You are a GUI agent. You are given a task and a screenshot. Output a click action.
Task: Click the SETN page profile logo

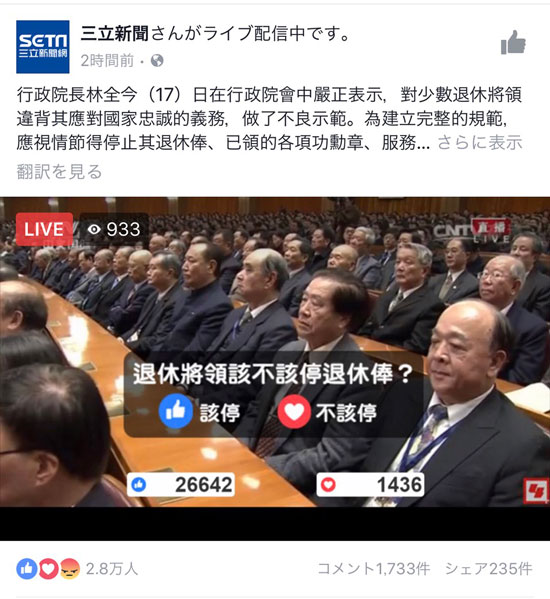coord(43,47)
